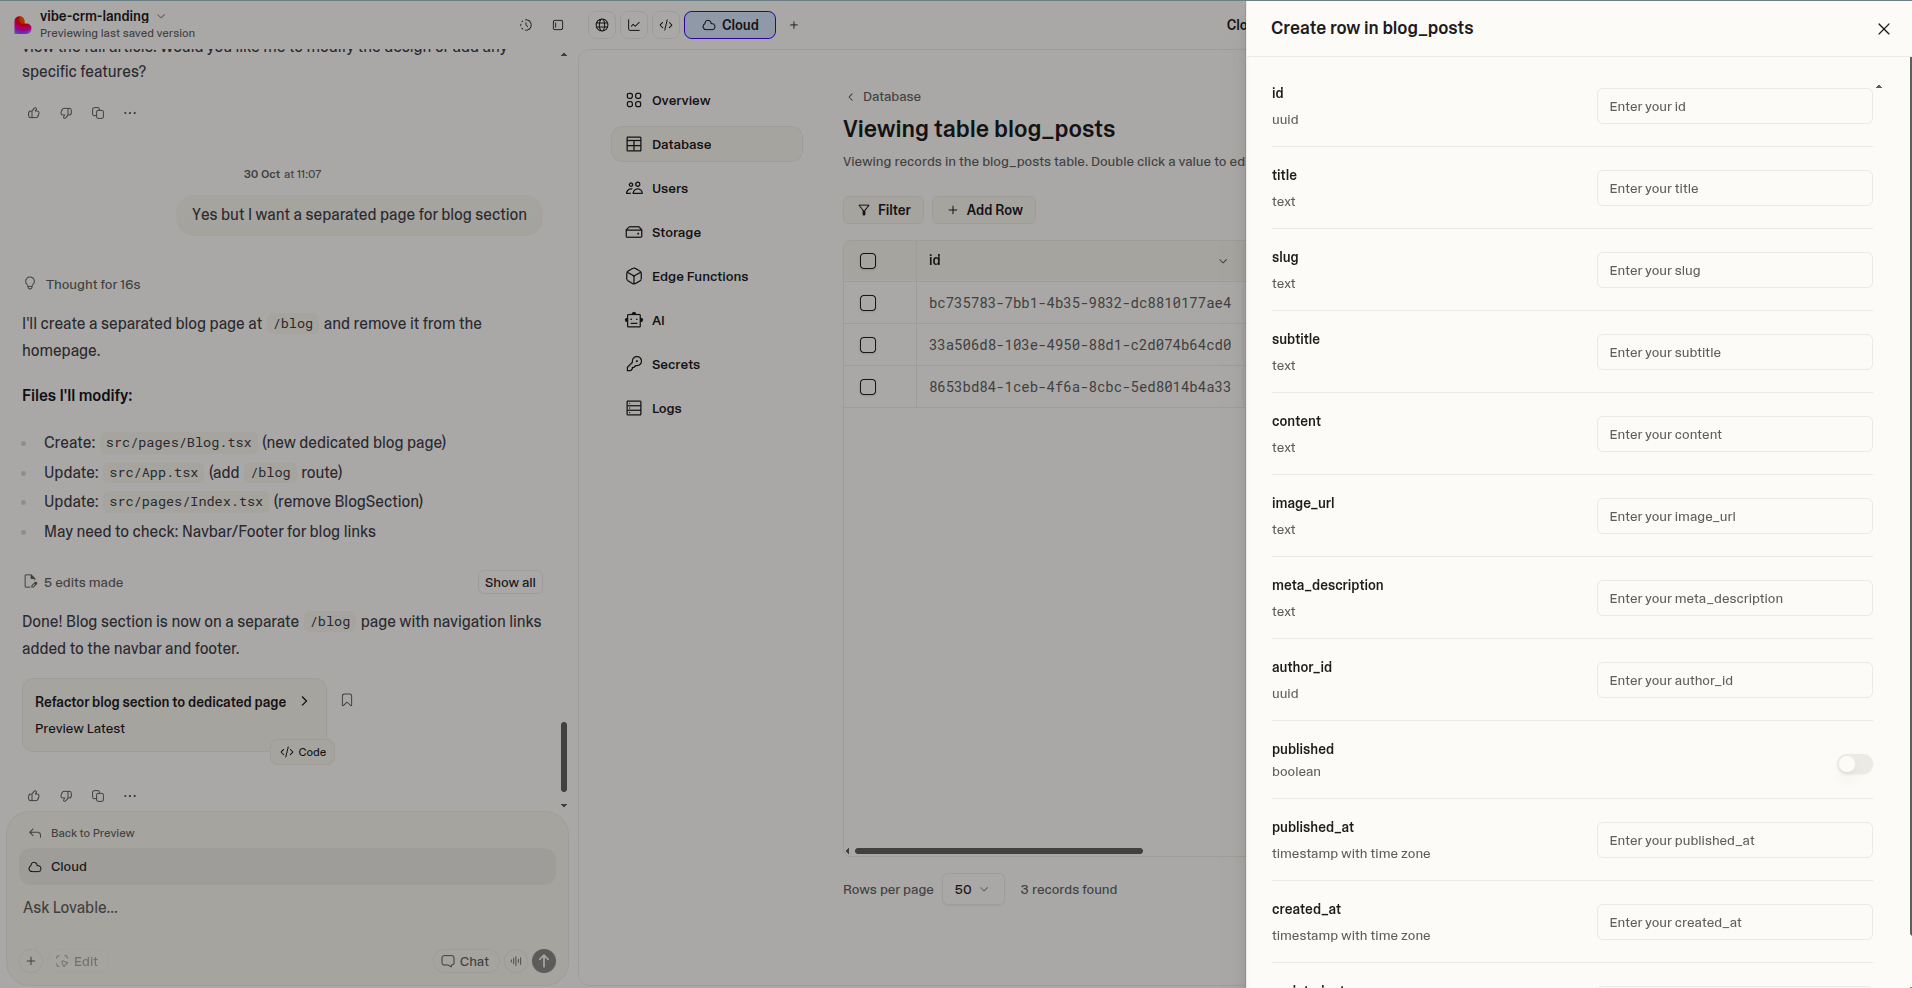Screen dimensions: 1912x988
Task: Click the Add Row button
Action: point(984,210)
